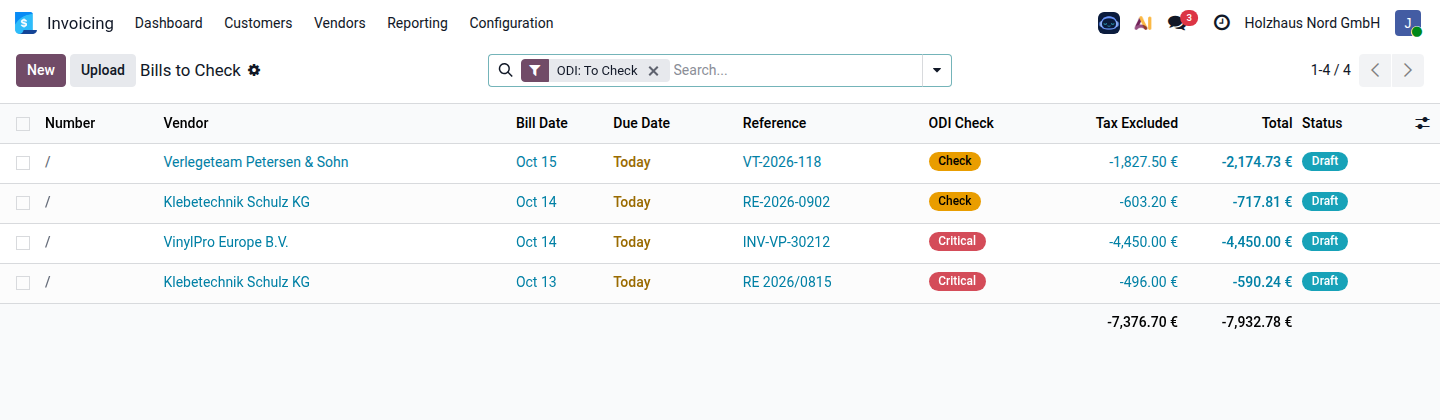Expand the search options dropdown arrow

pyautogui.click(x=937, y=70)
